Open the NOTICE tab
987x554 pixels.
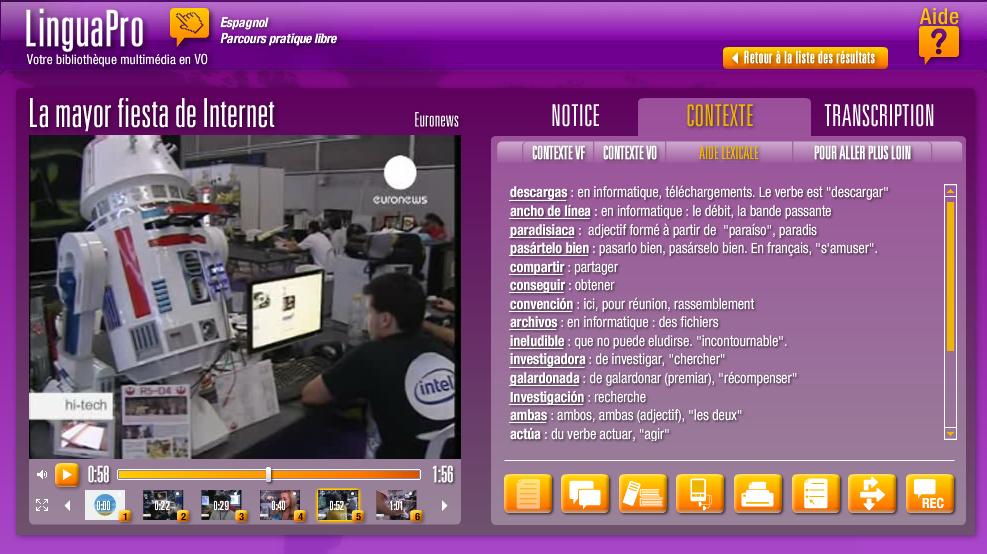pos(575,116)
